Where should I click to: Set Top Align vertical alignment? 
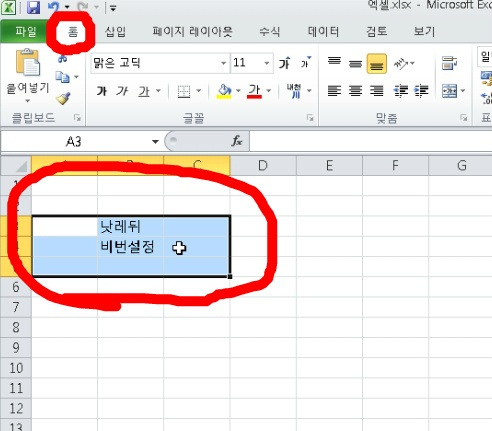334,63
